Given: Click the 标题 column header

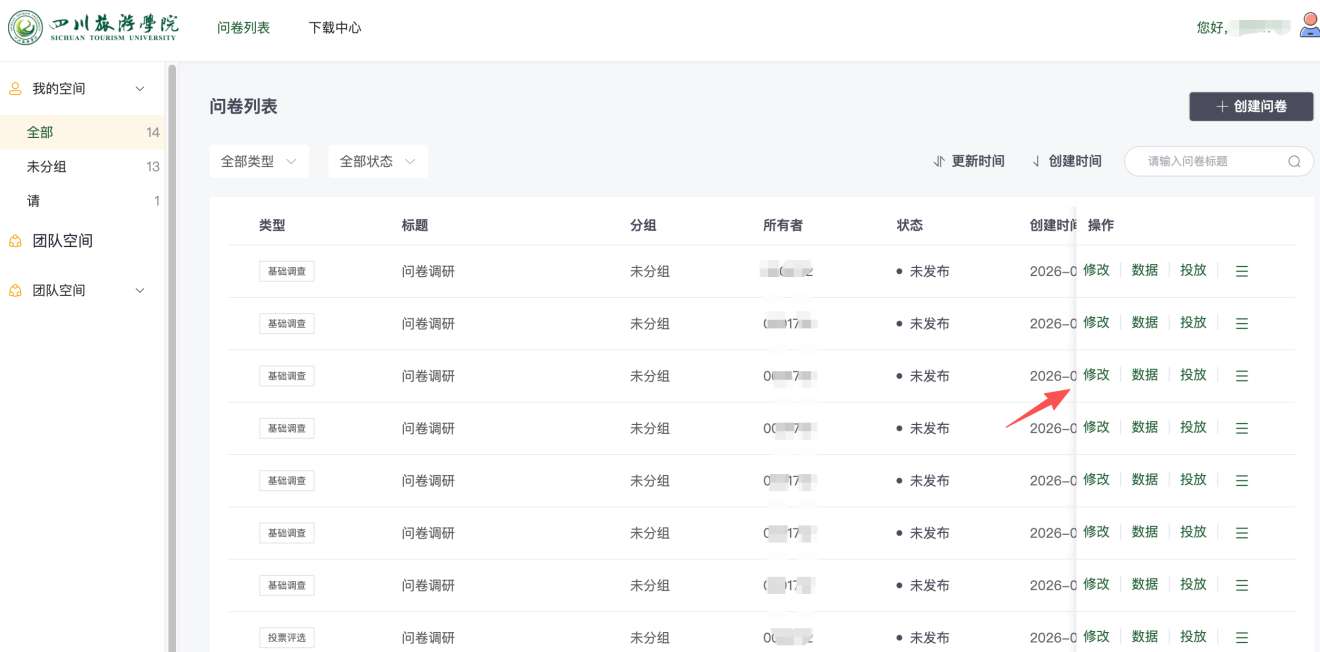Looking at the screenshot, I should click(x=415, y=226).
